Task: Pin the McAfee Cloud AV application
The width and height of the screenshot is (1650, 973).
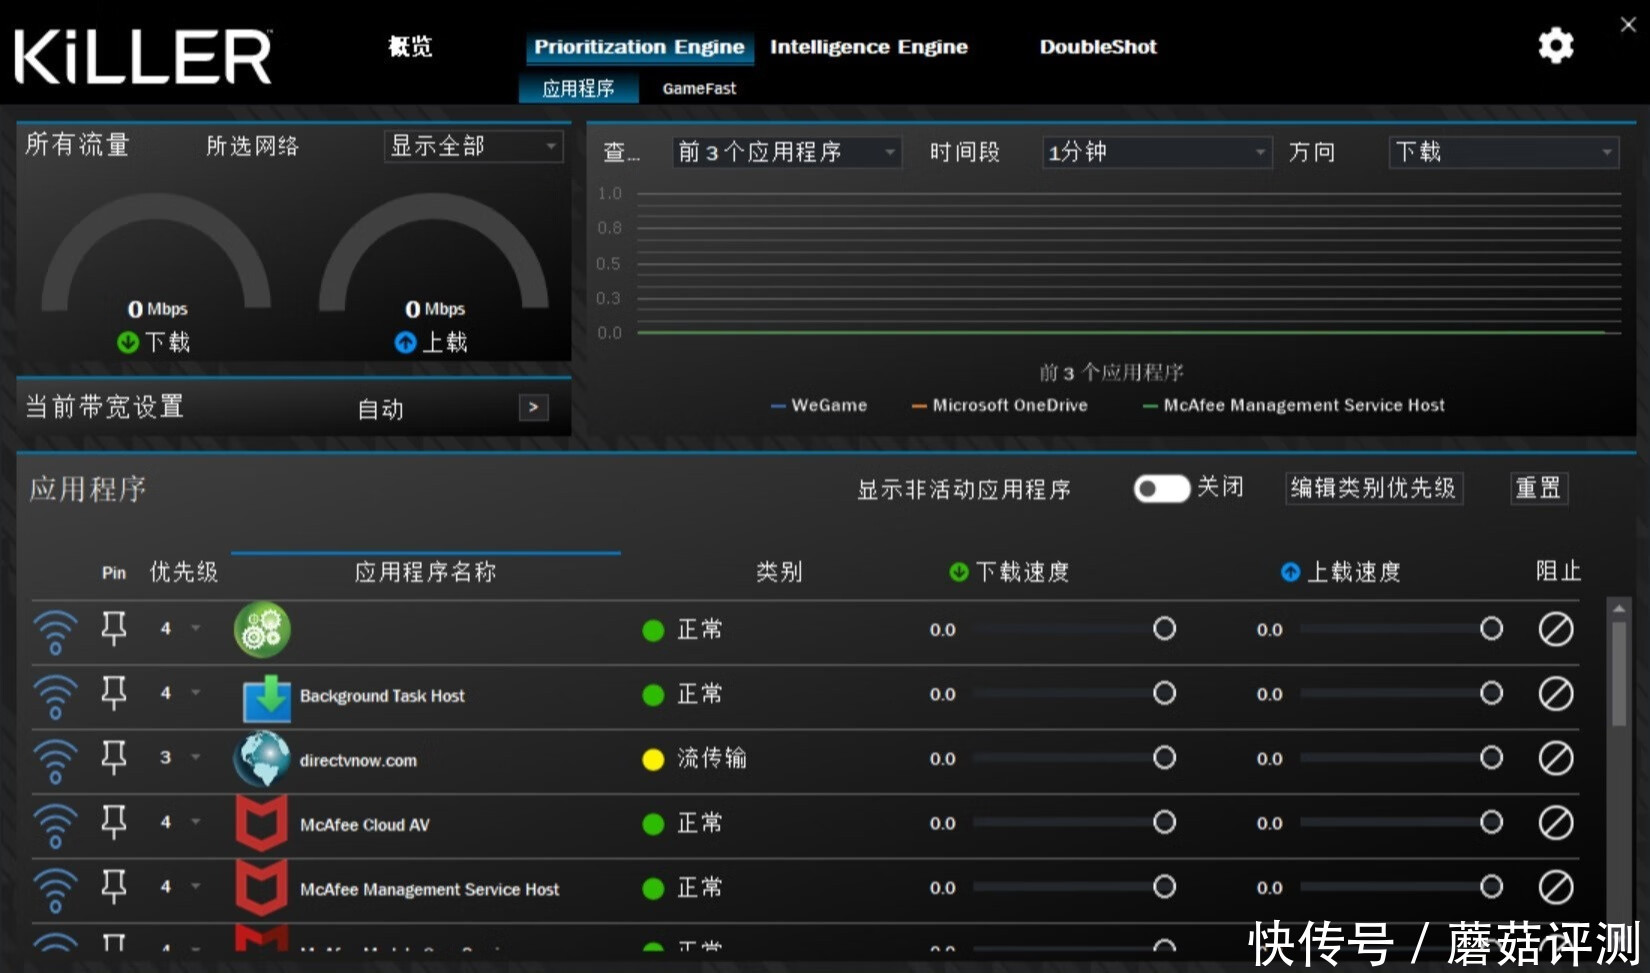Action: coord(114,821)
